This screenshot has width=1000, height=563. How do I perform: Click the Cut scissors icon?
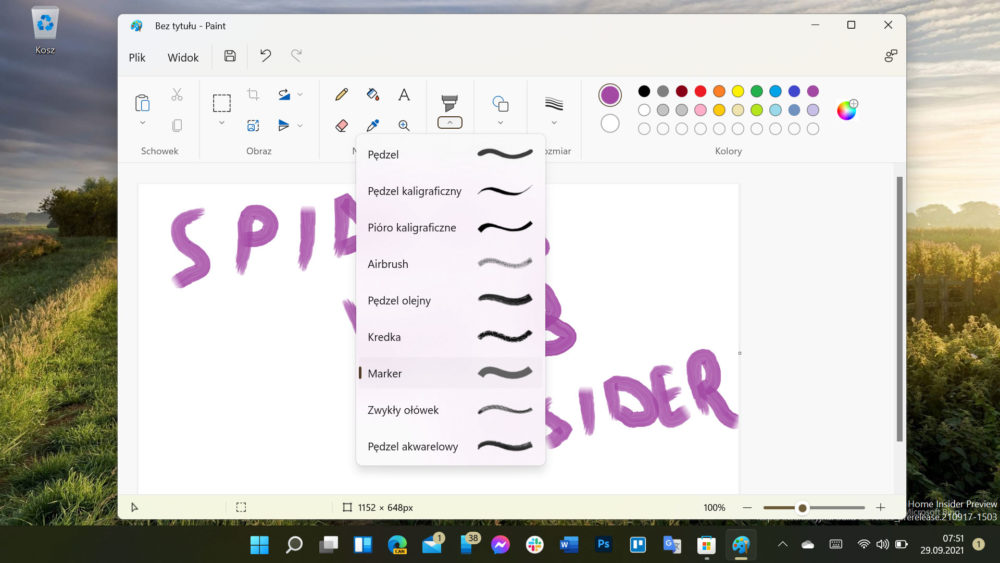point(177,95)
